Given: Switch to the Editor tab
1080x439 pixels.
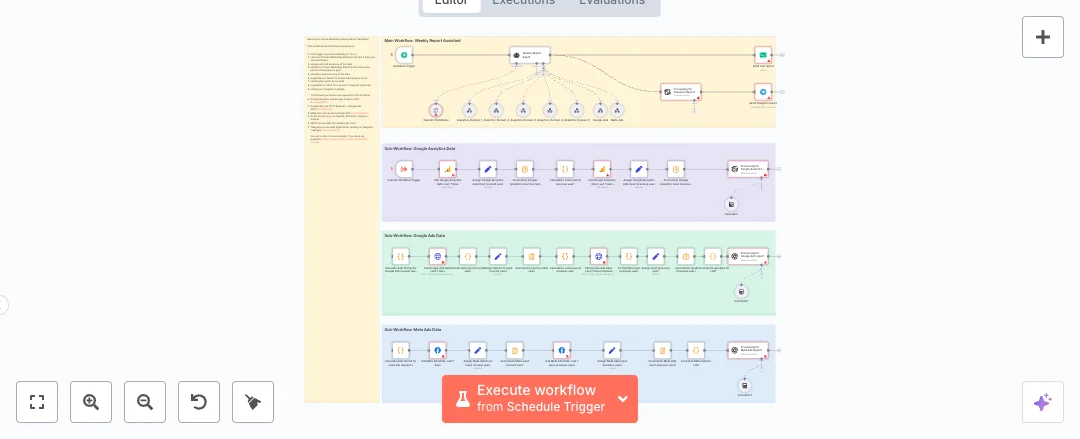Looking at the screenshot, I should [x=451, y=2].
